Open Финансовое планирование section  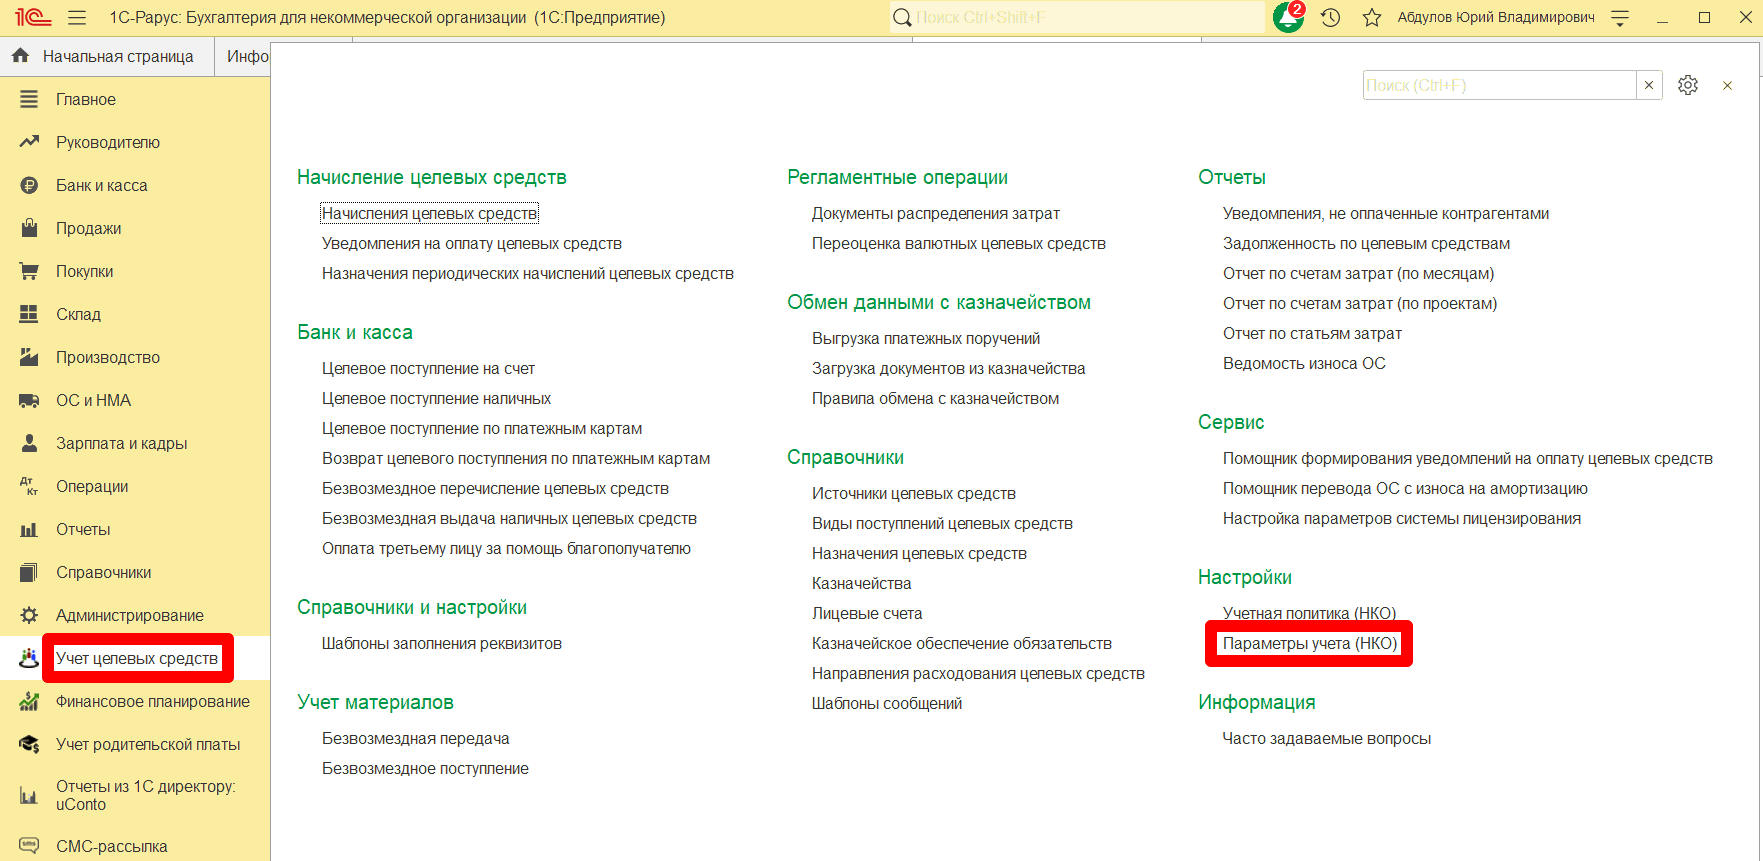pyautogui.click(x=152, y=702)
